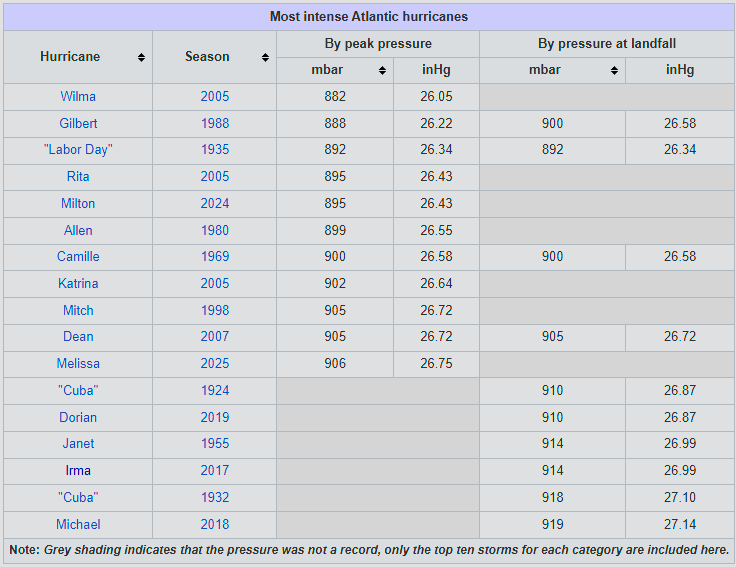Sort table by Season column arrows

pyautogui.click(x=265, y=58)
